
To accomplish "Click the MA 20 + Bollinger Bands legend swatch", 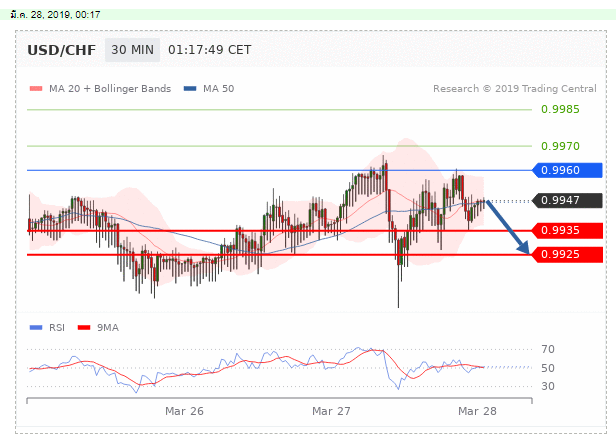I will tap(36, 89).
